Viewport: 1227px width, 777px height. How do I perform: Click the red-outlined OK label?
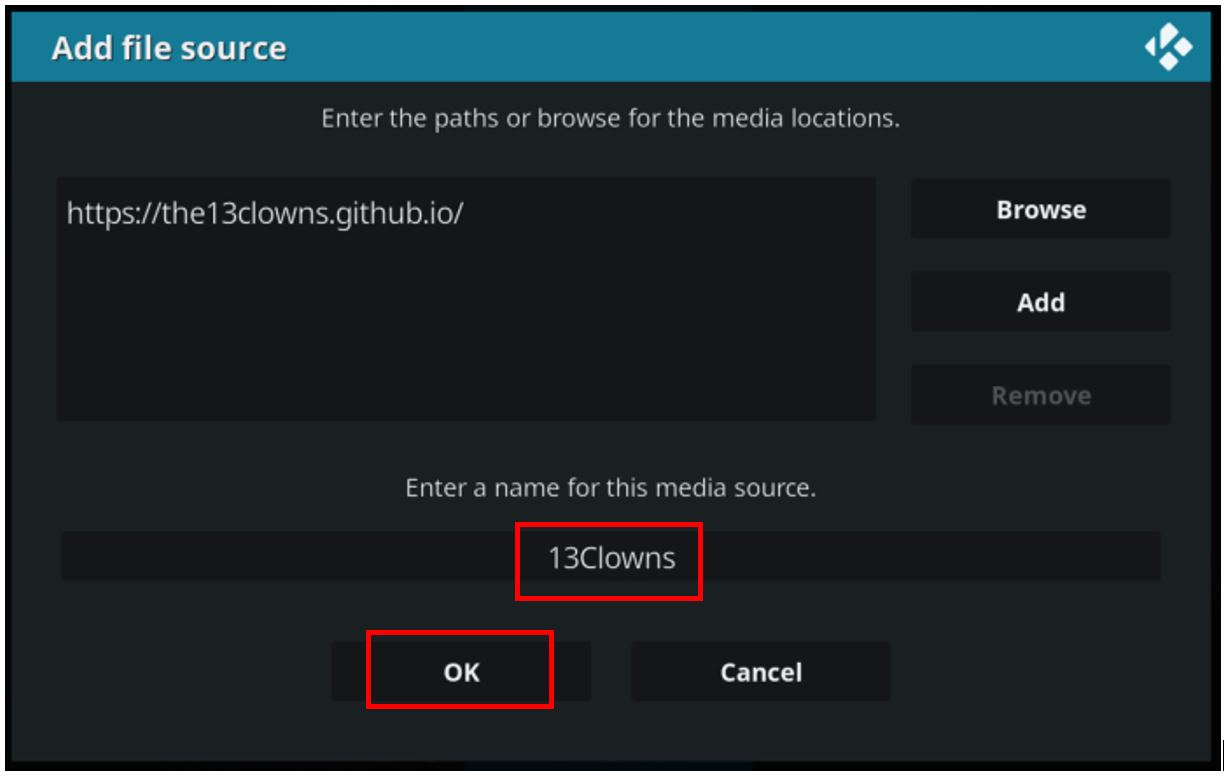tap(461, 672)
